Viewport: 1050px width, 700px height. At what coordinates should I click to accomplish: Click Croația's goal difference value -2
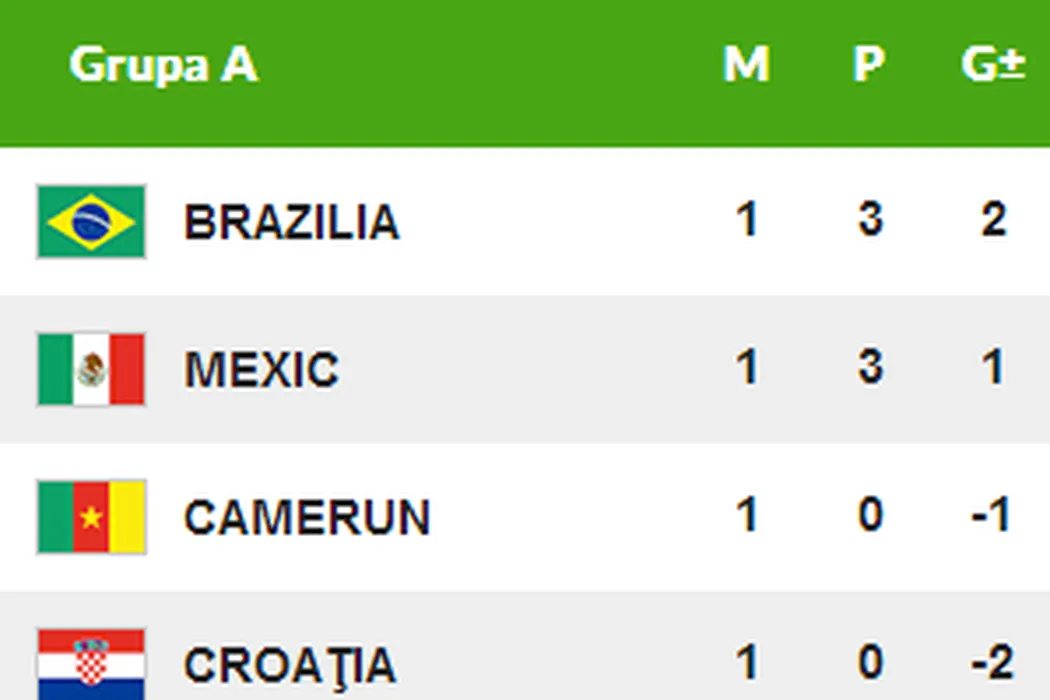pyautogui.click(x=990, y=663)
